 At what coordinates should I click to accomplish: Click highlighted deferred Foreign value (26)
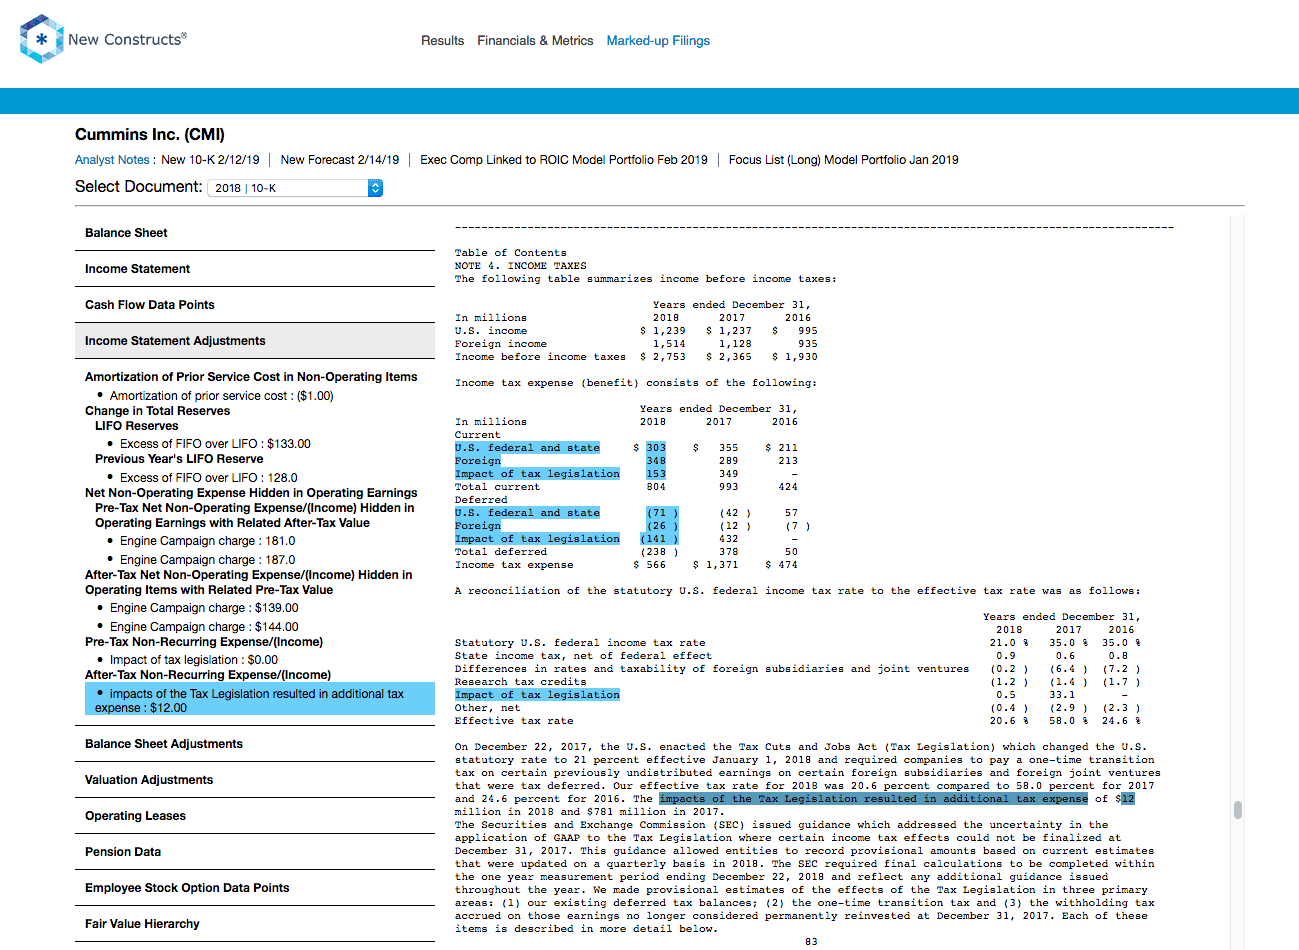click(x=661, y=526)
